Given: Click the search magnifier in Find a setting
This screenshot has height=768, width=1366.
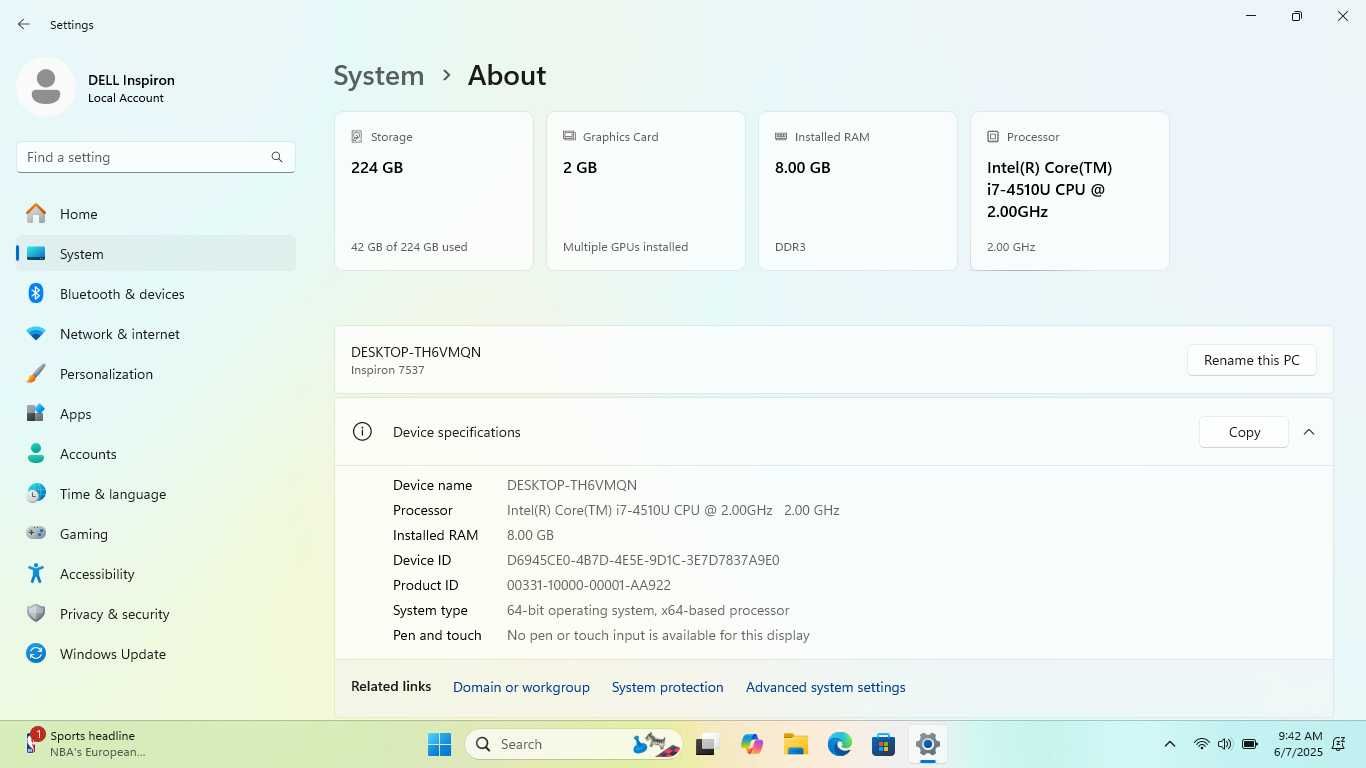Looking at the screenshot, I should pos(277,157).
